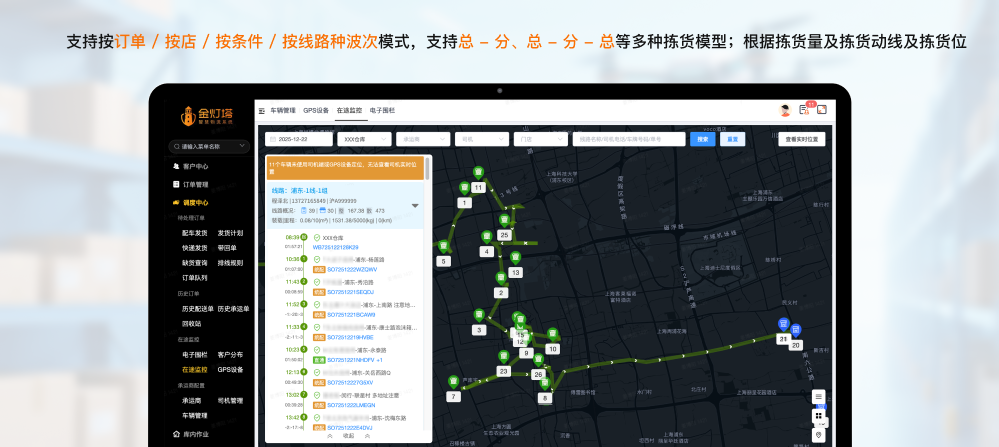Open the 门店 store dropdown
The height and width of the screenshot is (447, 999).
538,139
